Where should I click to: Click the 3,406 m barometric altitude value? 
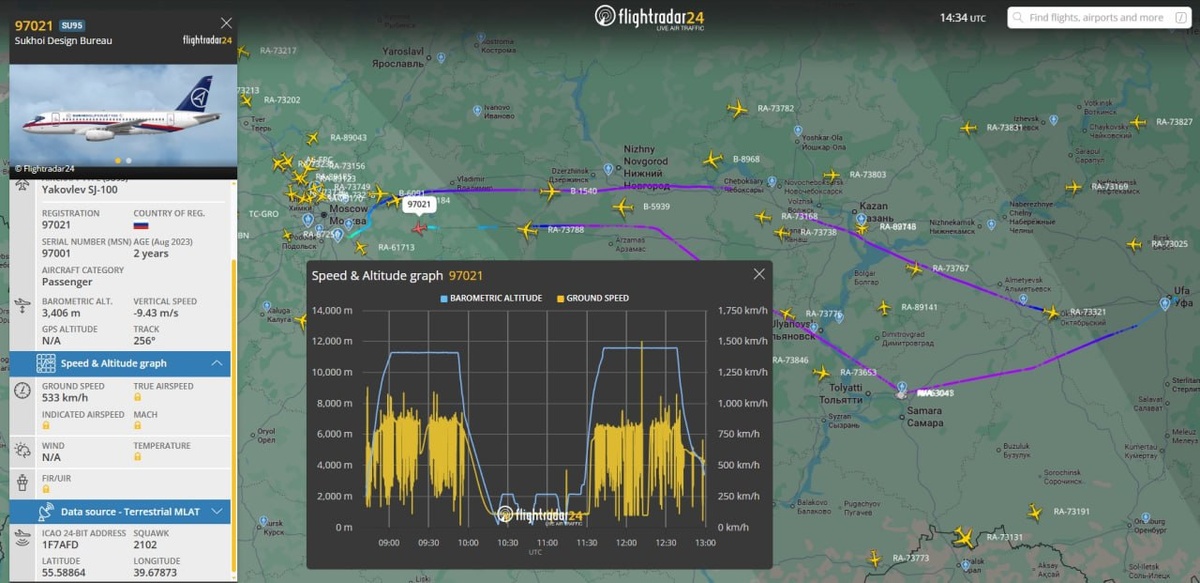tap(60, 313)
